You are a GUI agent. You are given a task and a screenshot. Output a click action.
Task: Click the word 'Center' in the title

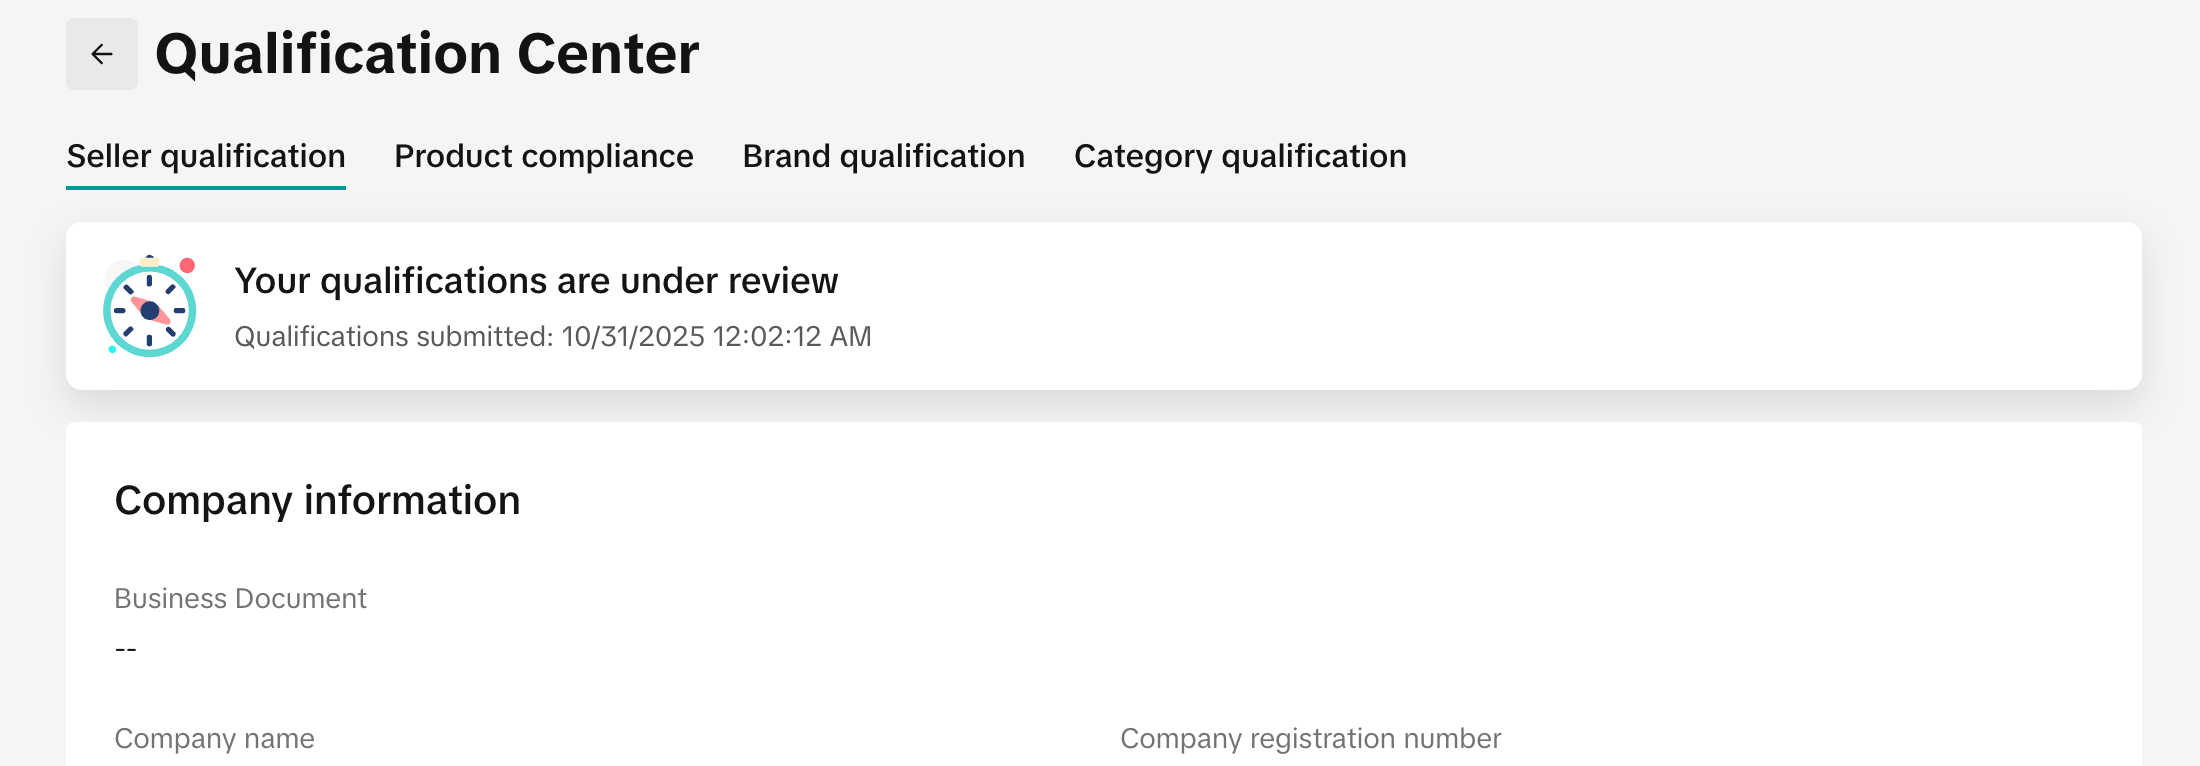tap(608, 54)
